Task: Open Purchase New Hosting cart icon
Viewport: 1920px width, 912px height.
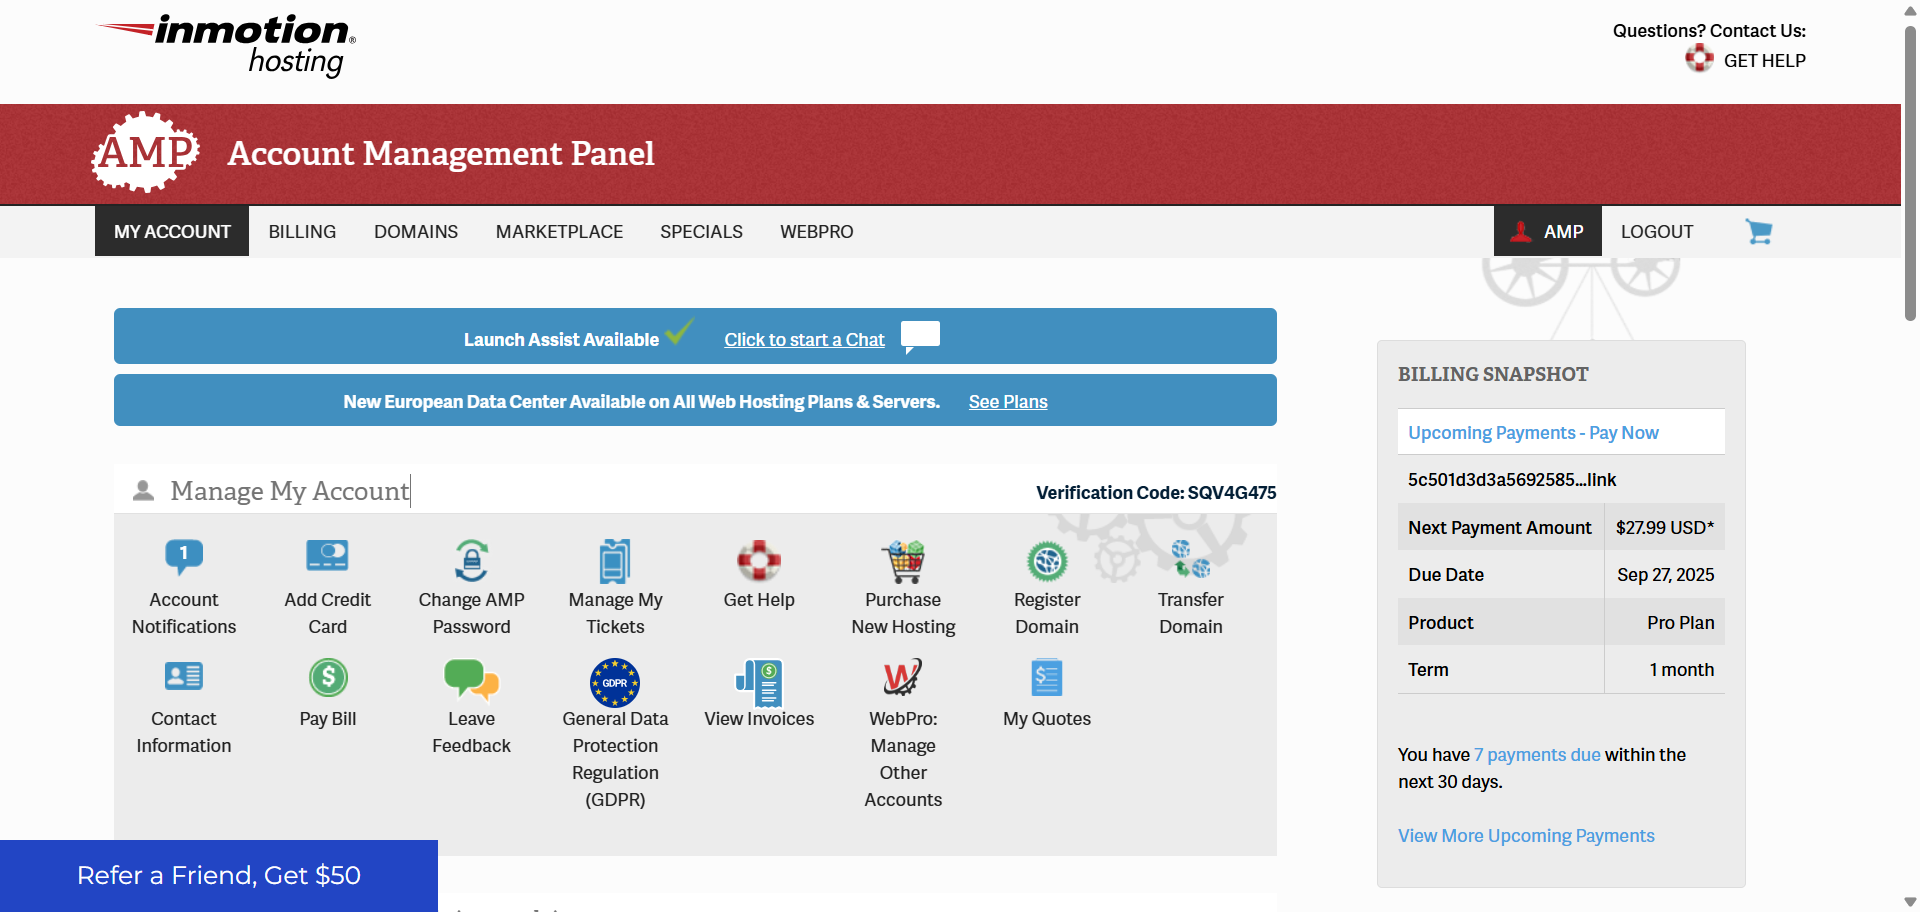Action: click(x=903, y=561)
